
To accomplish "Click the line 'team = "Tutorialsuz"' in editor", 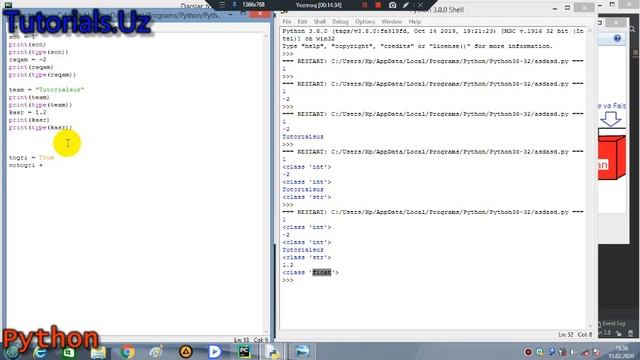I will (x=46, y=90).
